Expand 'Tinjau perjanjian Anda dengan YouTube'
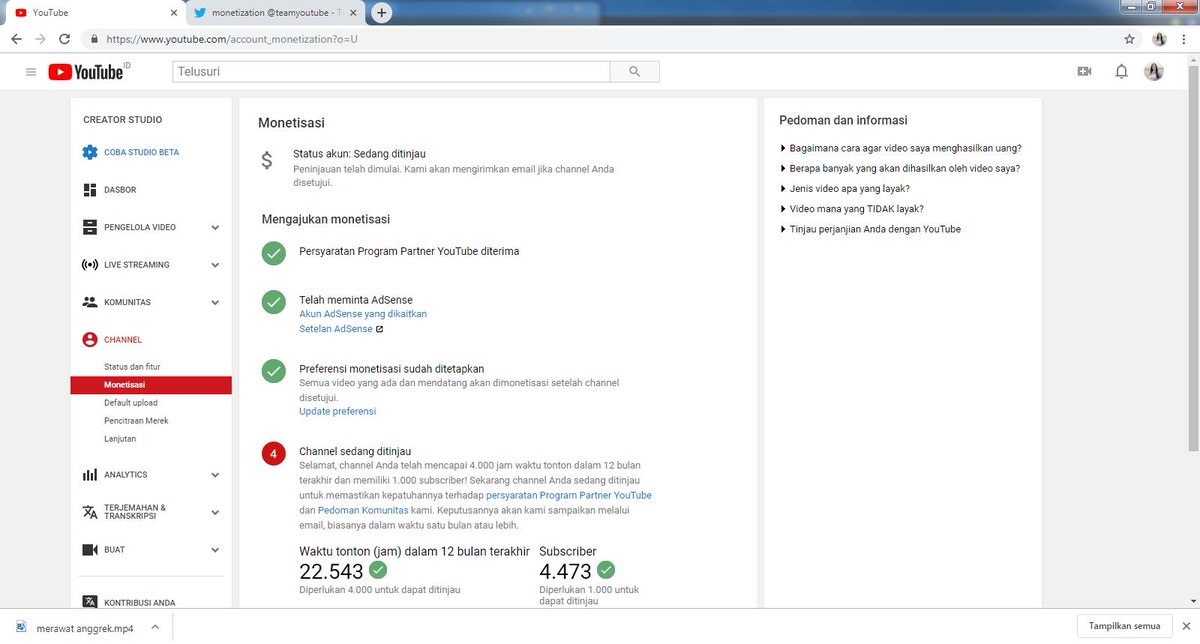This screenshot has width=1200, height=644. pos(870,229)
